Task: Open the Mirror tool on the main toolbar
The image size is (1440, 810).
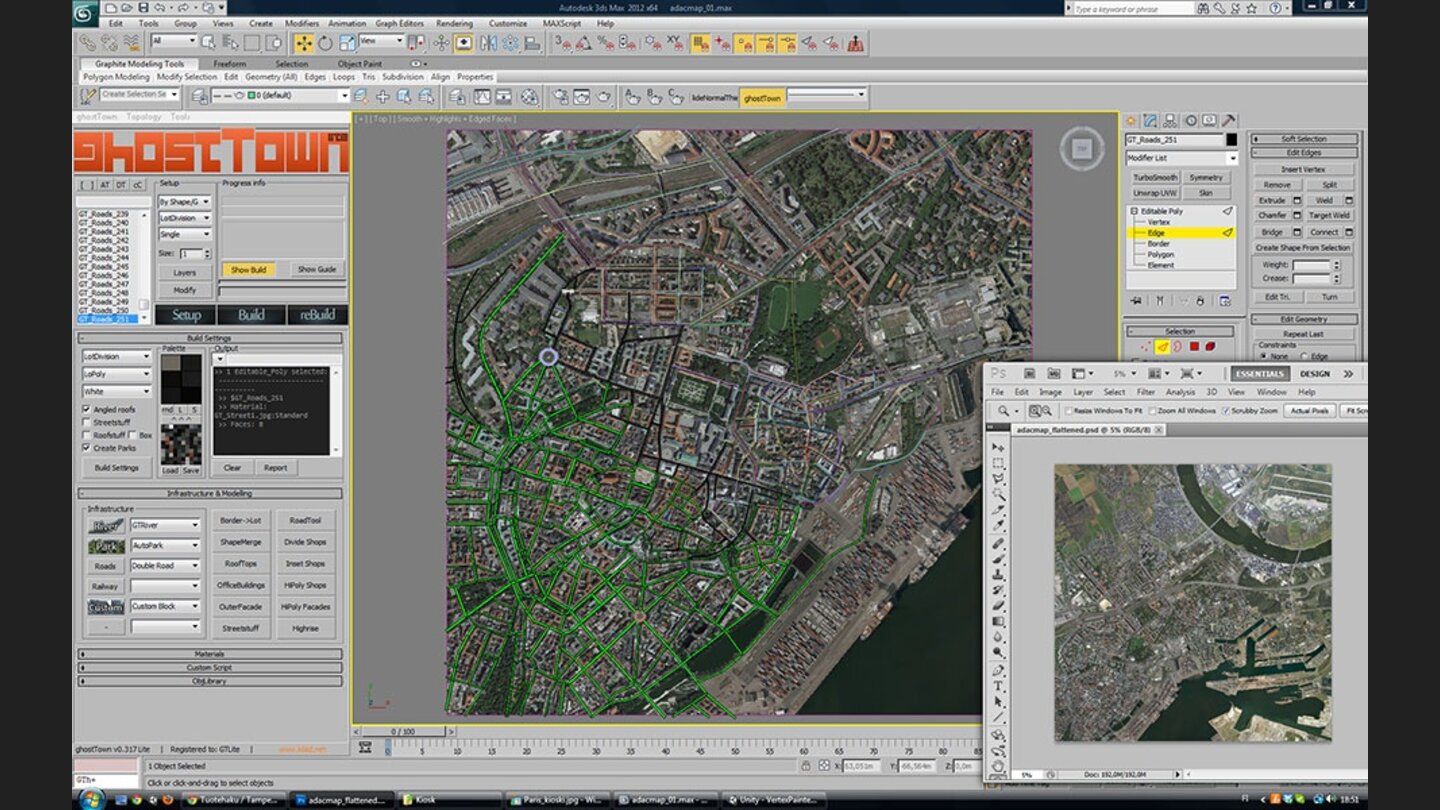Action: 486,42
